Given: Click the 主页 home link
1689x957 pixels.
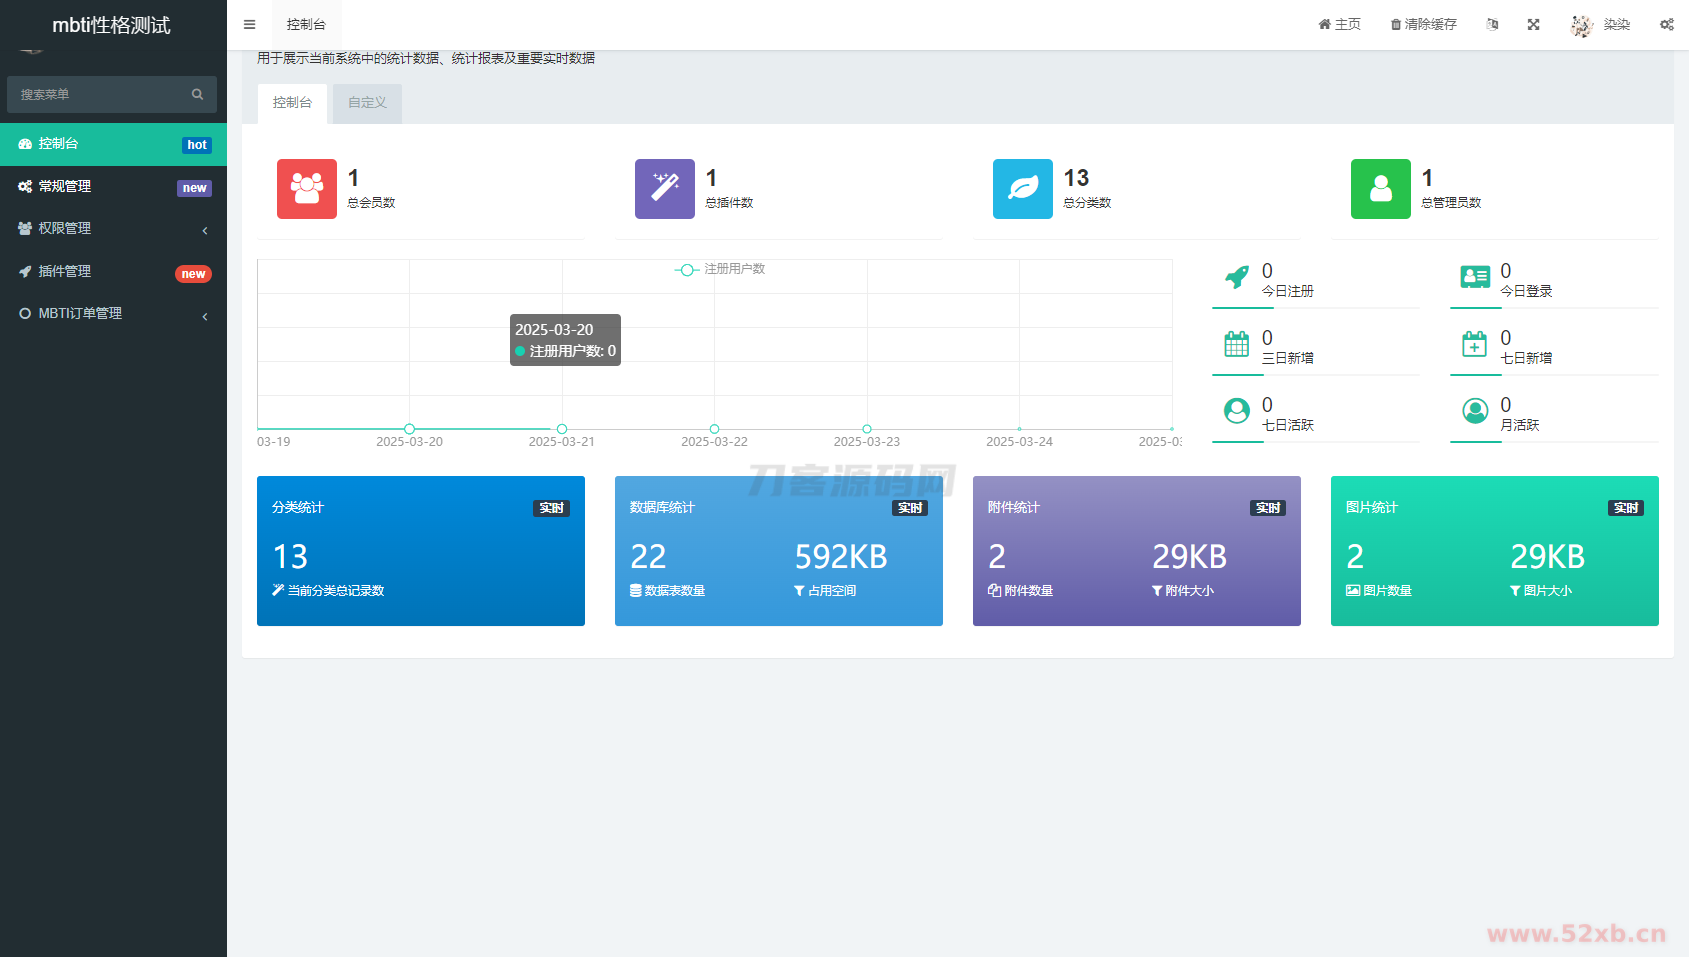Looking at the screenshot, I should click(1340, 25).
